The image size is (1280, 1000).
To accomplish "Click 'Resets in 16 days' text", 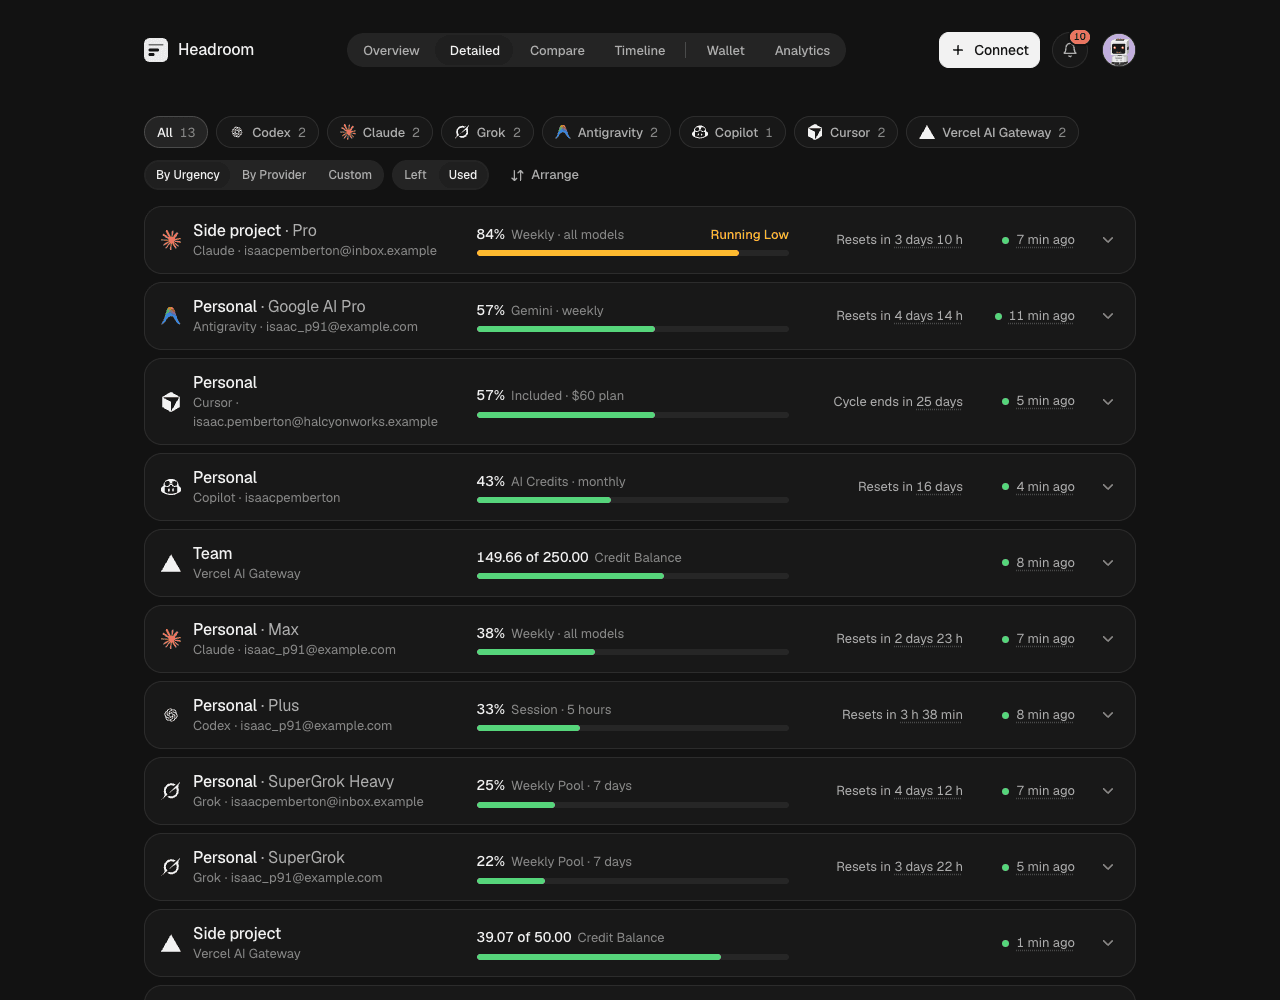I will 910,487.
